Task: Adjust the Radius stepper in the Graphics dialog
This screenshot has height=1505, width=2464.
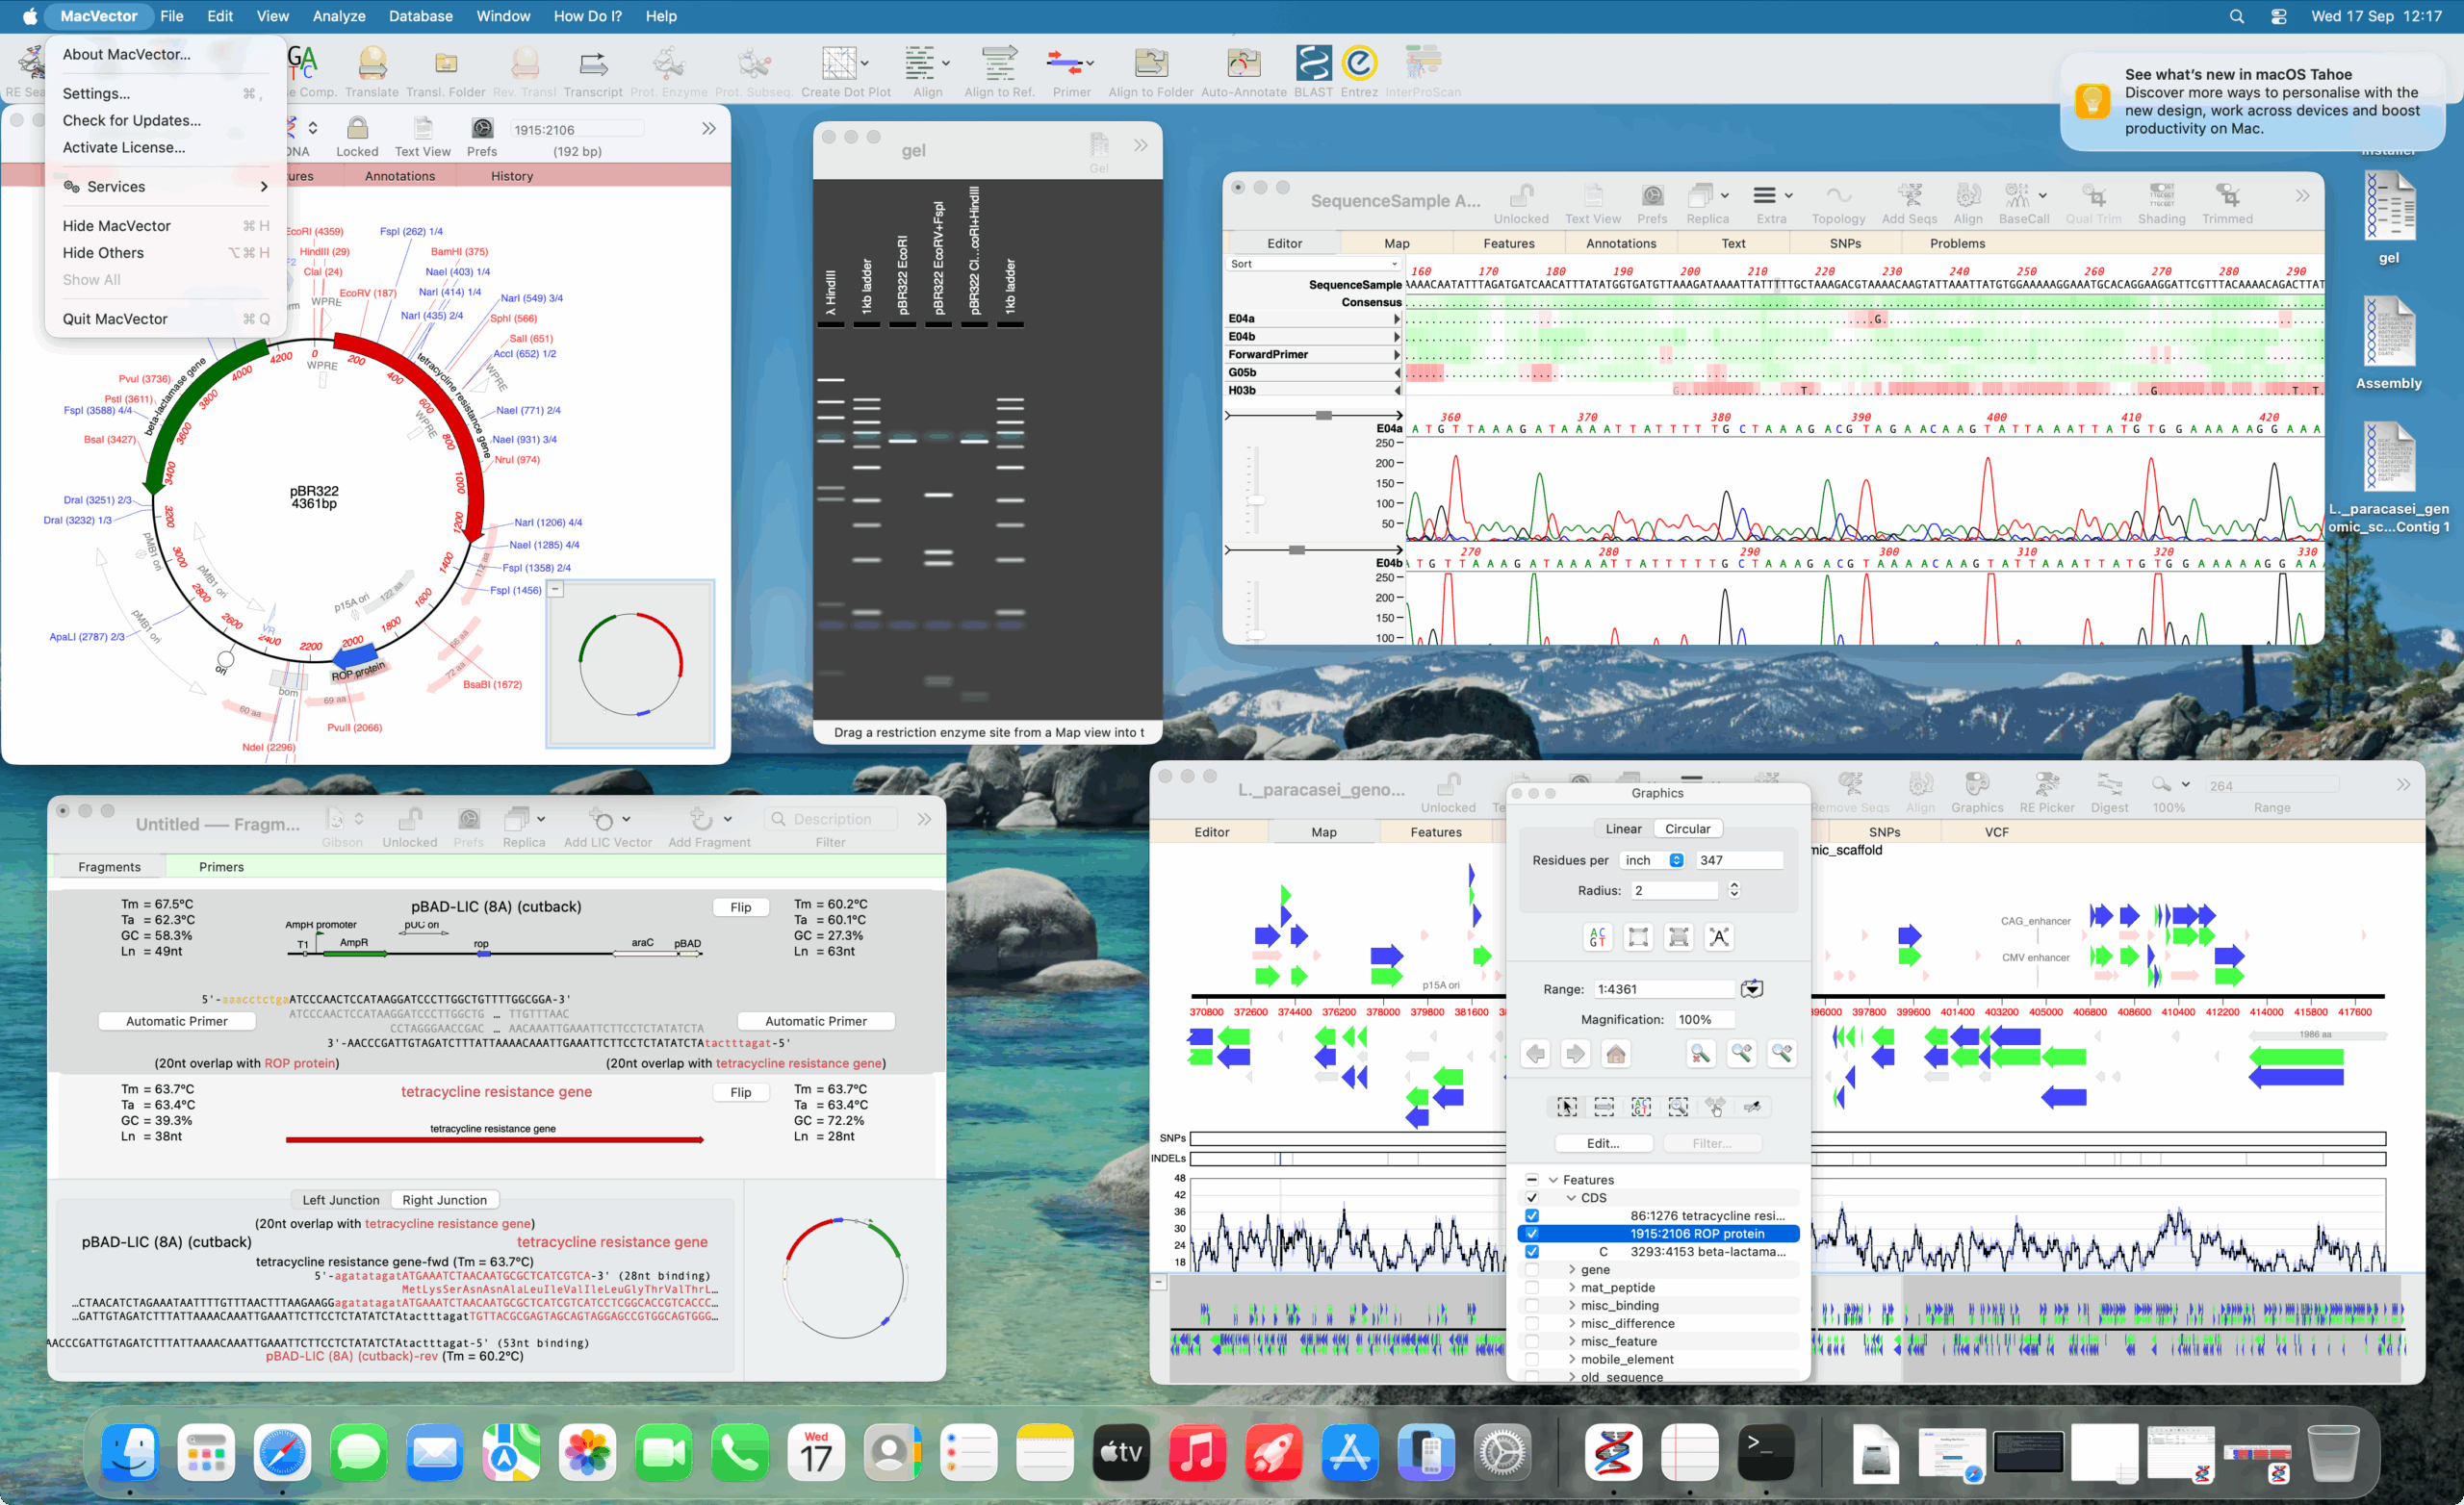Action: (1735, 889)
